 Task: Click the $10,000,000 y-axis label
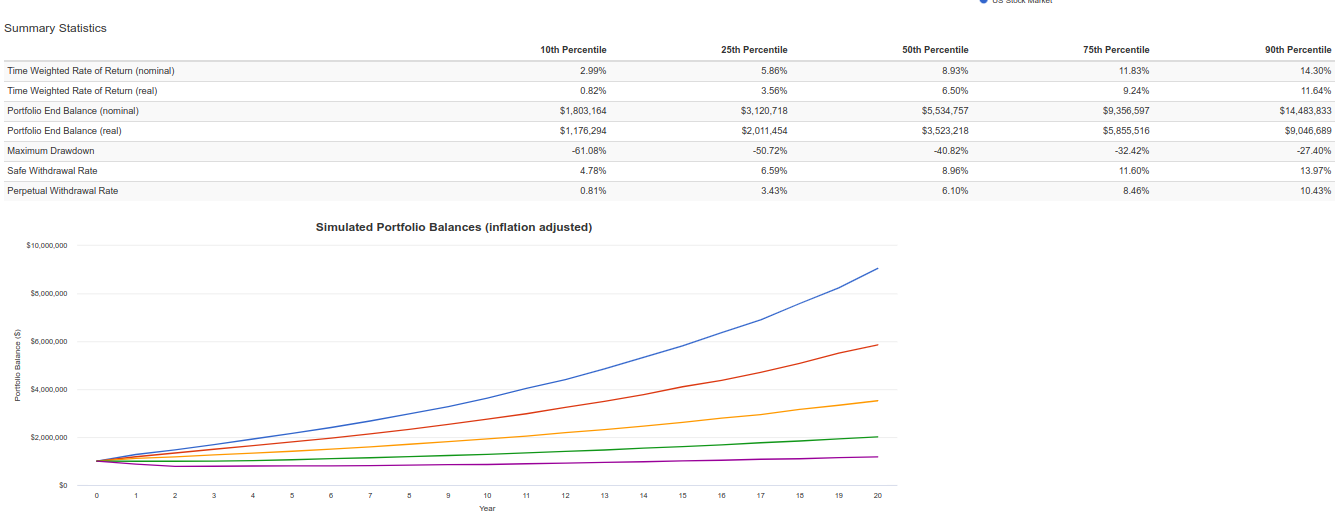pyautogui.click(x=47, y=245)
